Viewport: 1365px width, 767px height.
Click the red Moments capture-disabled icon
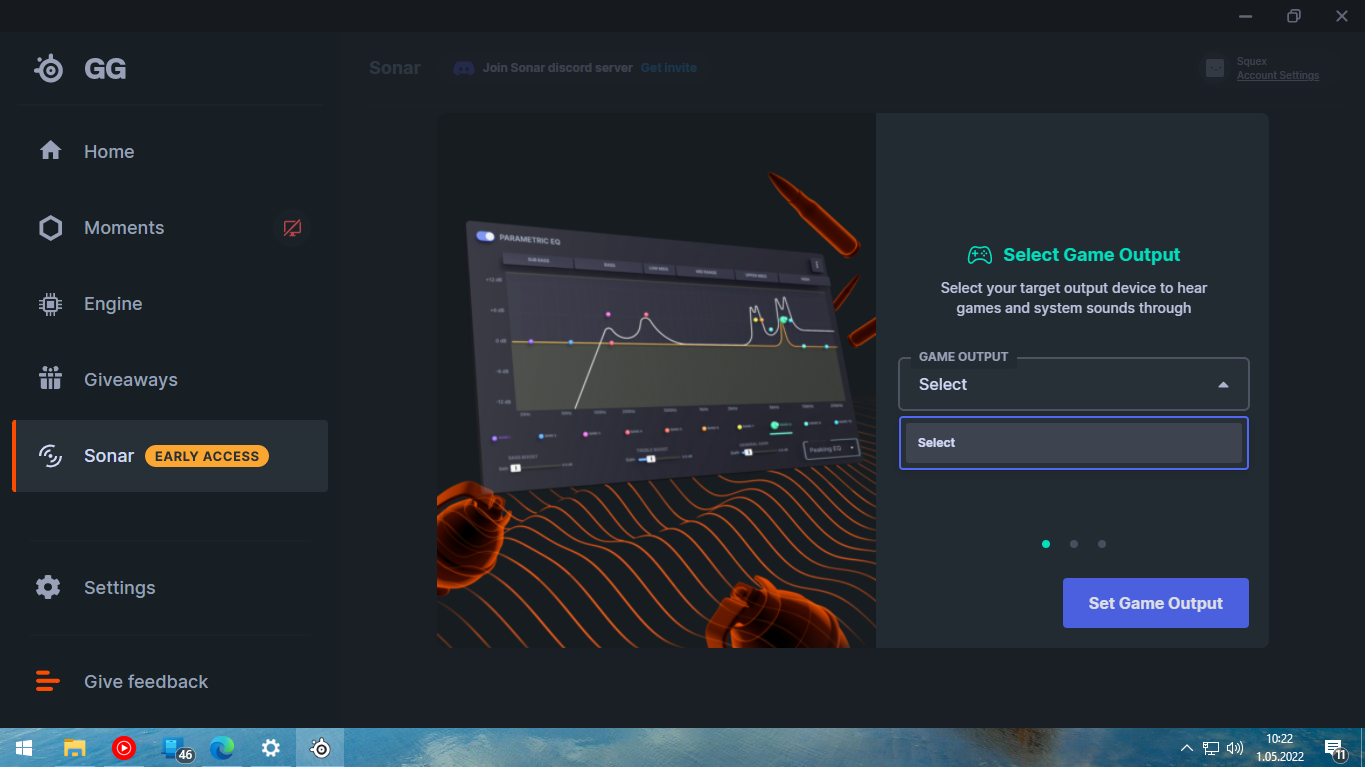tap(292, 228)
